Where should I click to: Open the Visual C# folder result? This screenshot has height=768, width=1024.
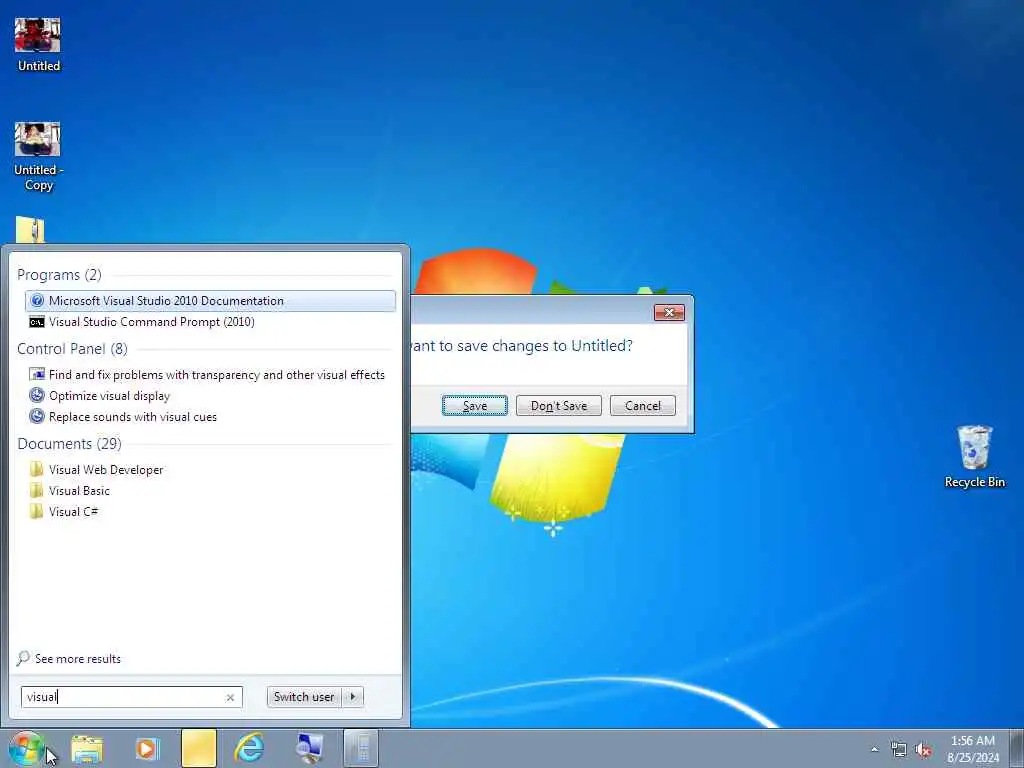(x=73, y=511)
